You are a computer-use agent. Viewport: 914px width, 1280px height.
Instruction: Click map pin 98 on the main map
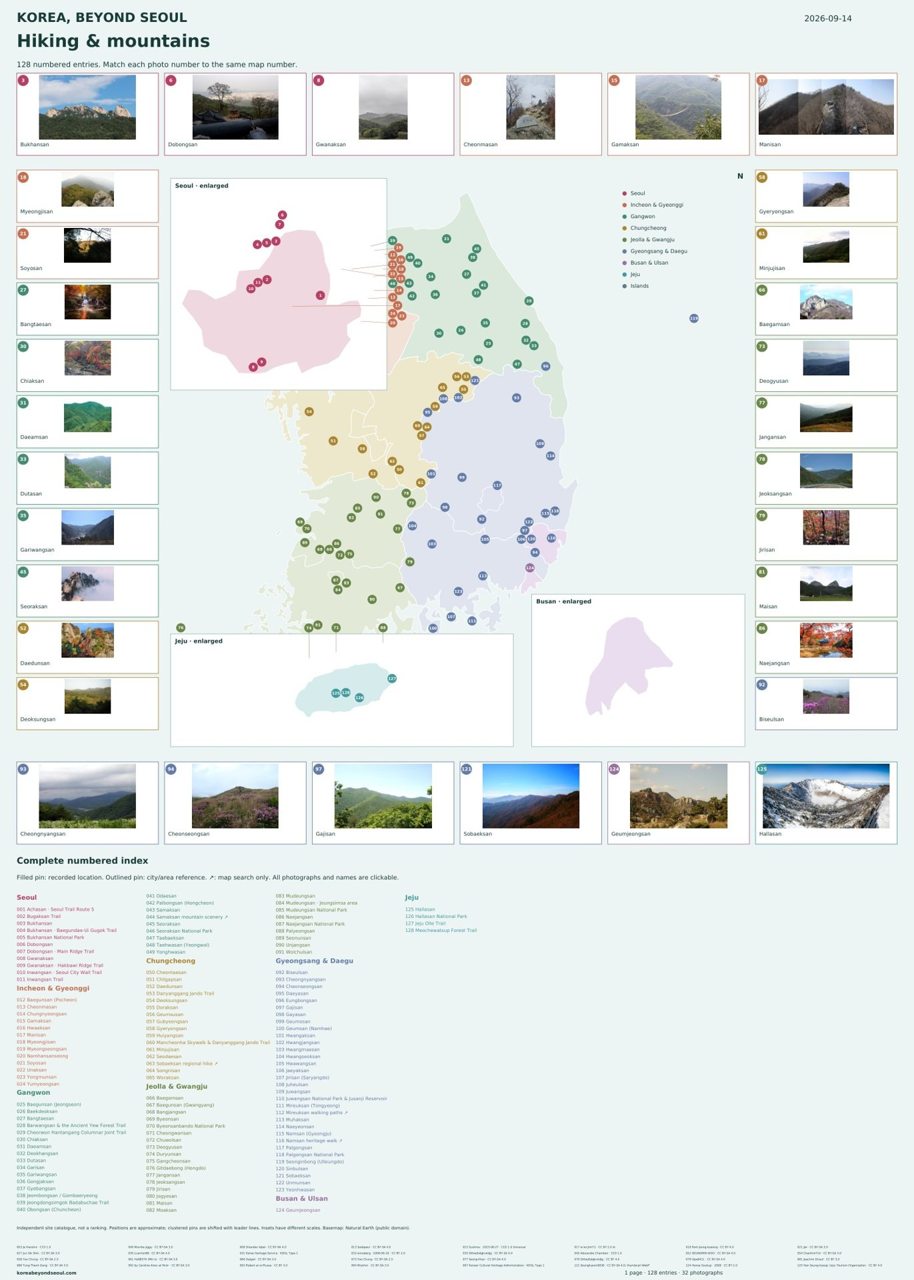445,507
